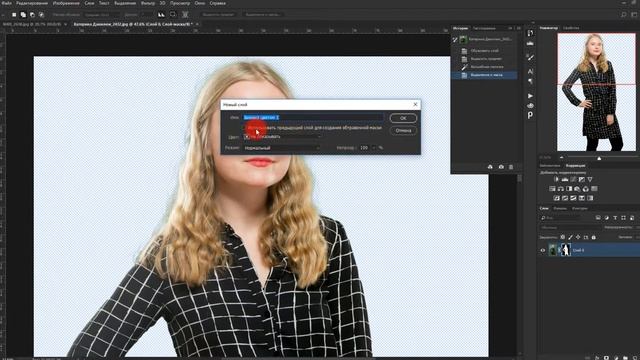The height and width of the screenshot is (360, 640).
Task: Add a Vibrance adjustment
Action: pyautogui.click(x=590, y=179)
